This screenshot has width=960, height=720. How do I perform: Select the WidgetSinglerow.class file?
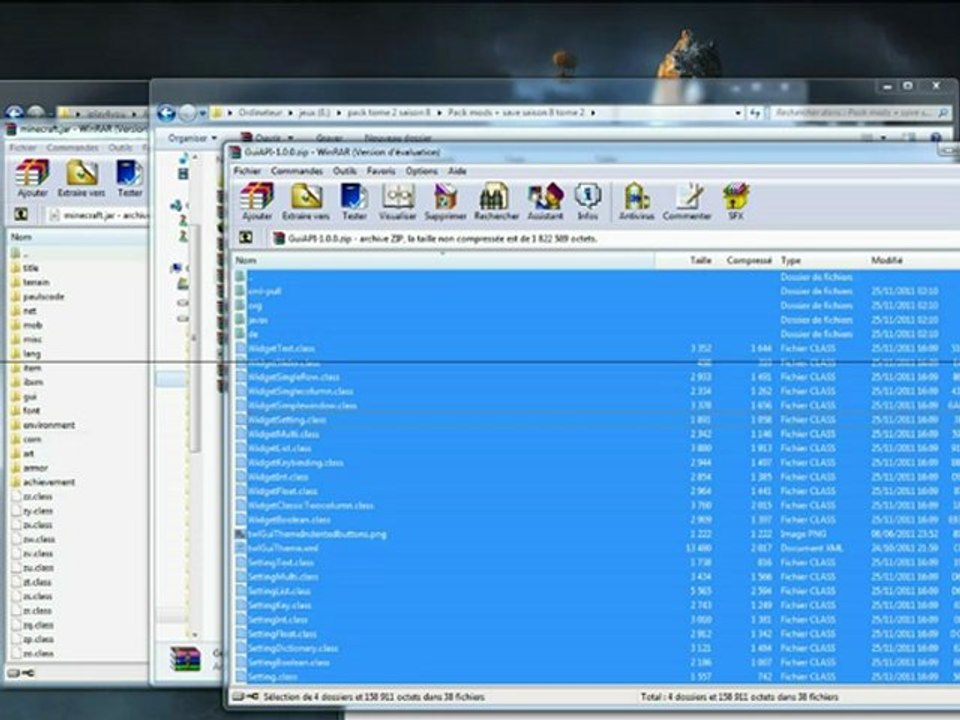coord(294,377)
